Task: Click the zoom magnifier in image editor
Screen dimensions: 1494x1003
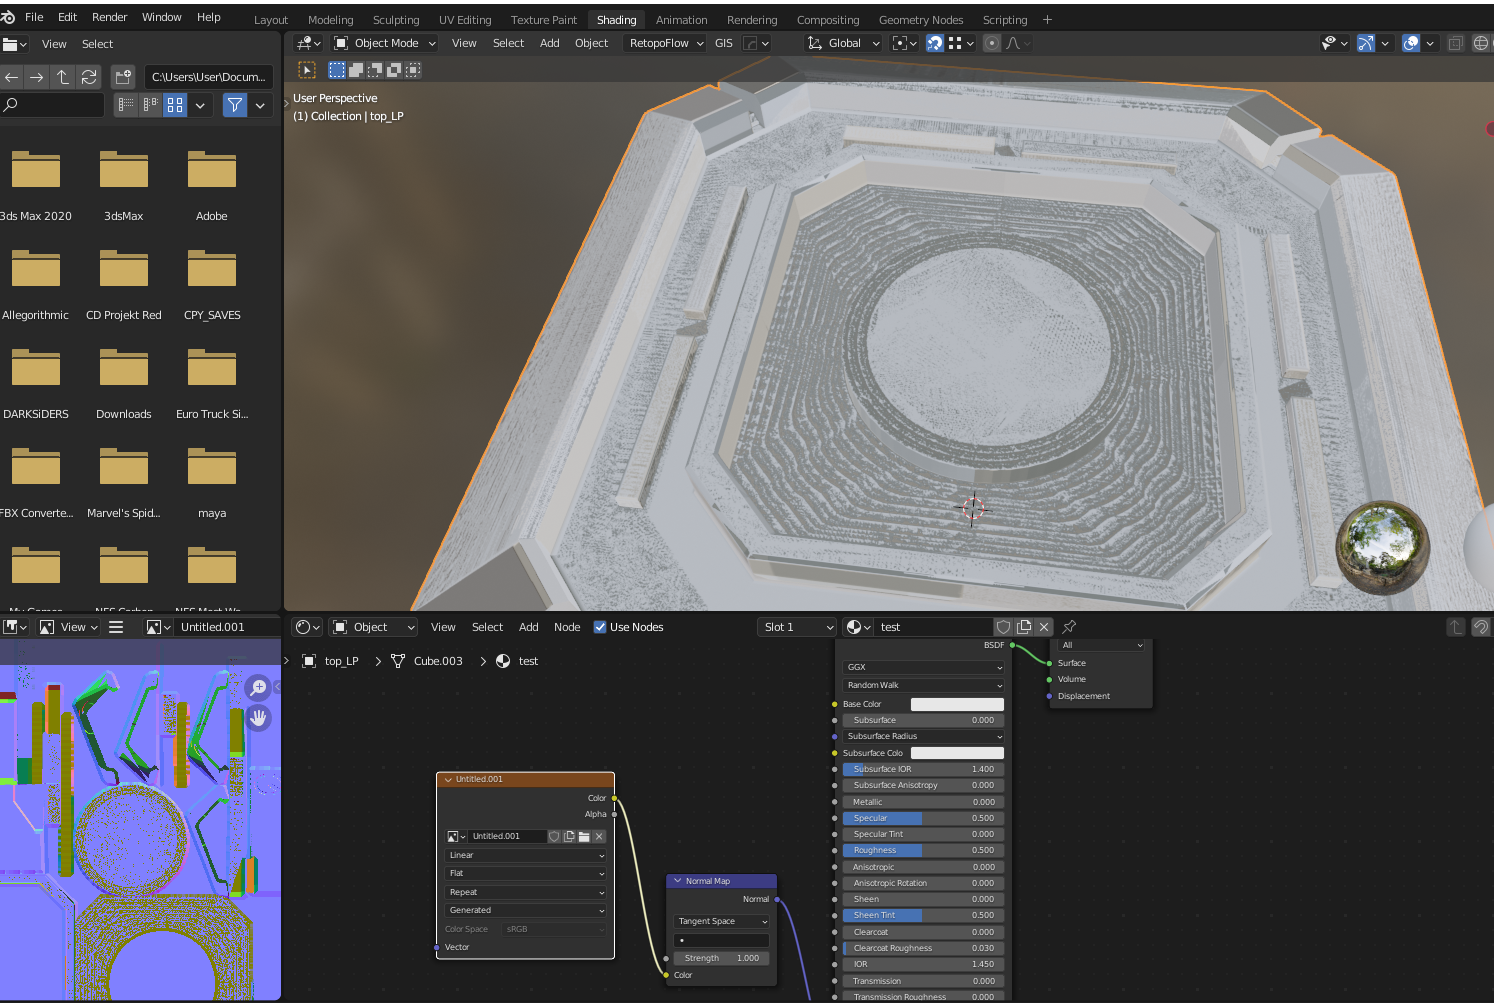Action: coord(258,687)
